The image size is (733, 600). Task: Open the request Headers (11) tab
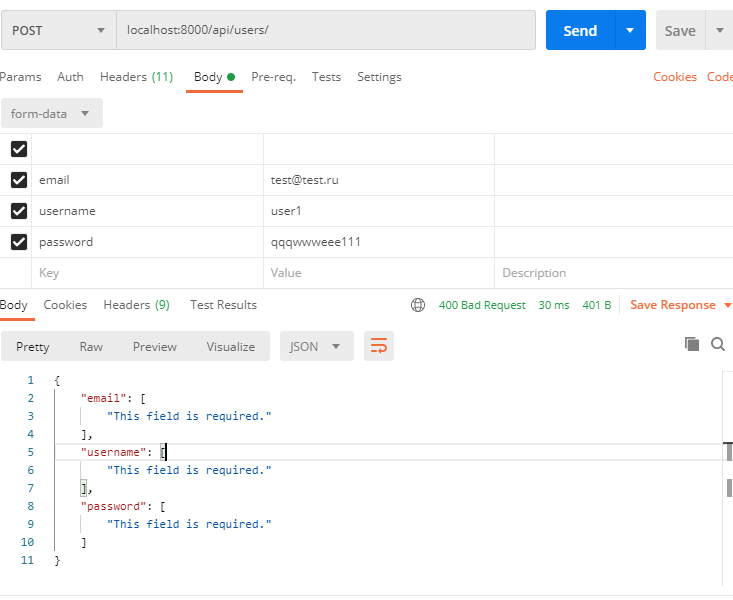click(137, 77)
